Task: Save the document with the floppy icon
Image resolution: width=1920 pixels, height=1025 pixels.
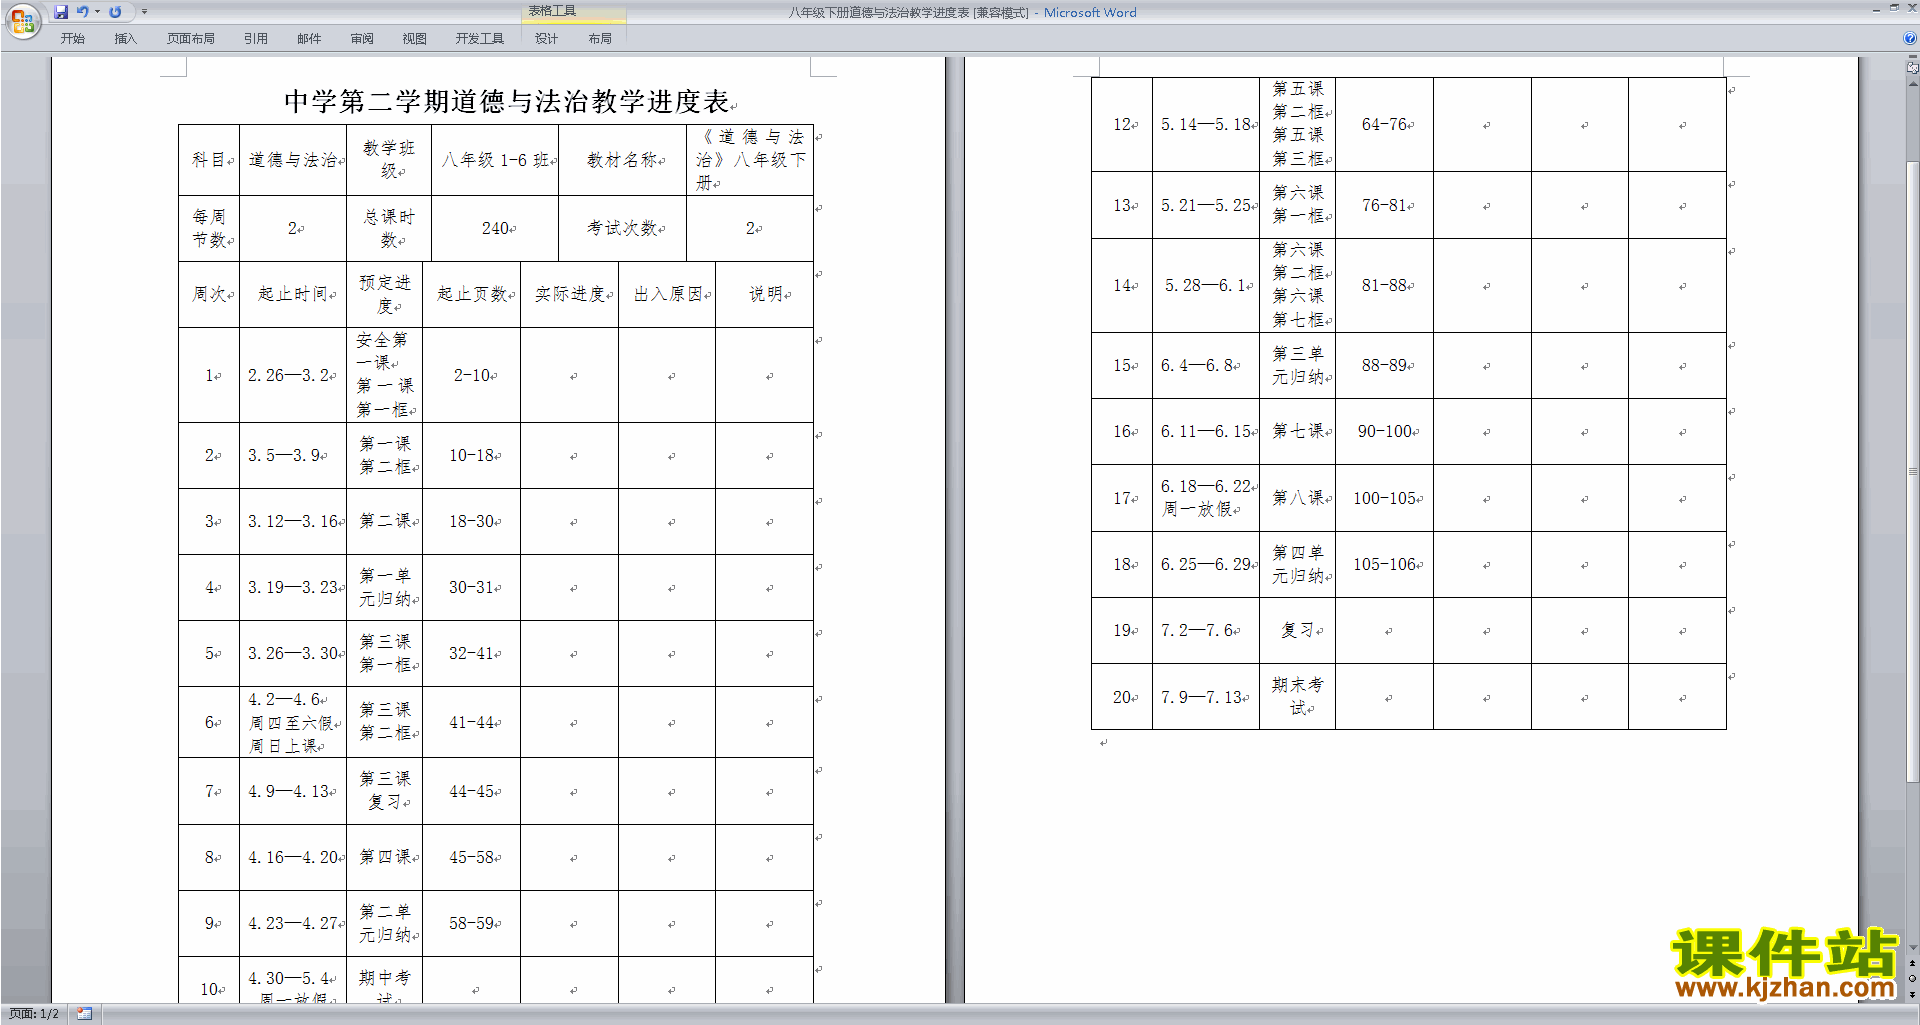Action: [x=61, y=12]
